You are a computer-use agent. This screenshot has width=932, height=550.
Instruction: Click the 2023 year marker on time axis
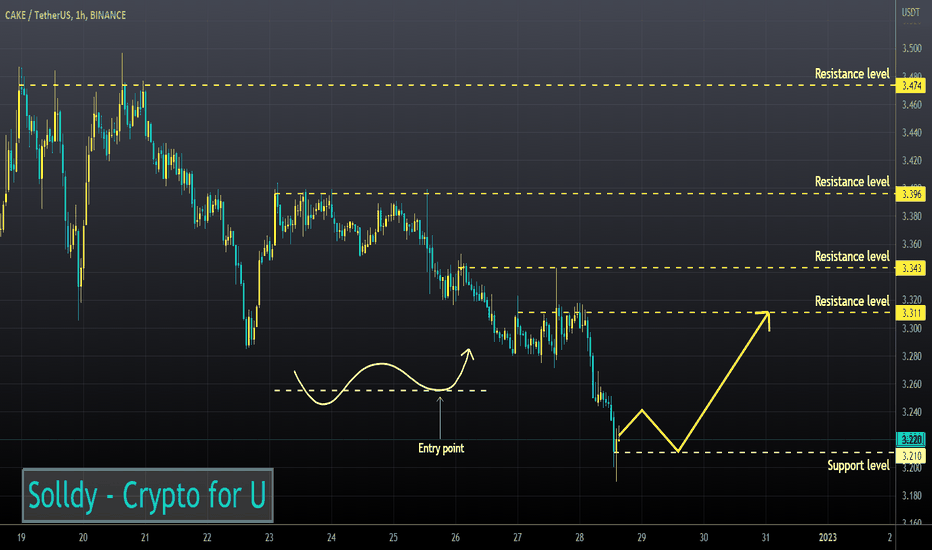pyautogui.click(x=827, y=538)
